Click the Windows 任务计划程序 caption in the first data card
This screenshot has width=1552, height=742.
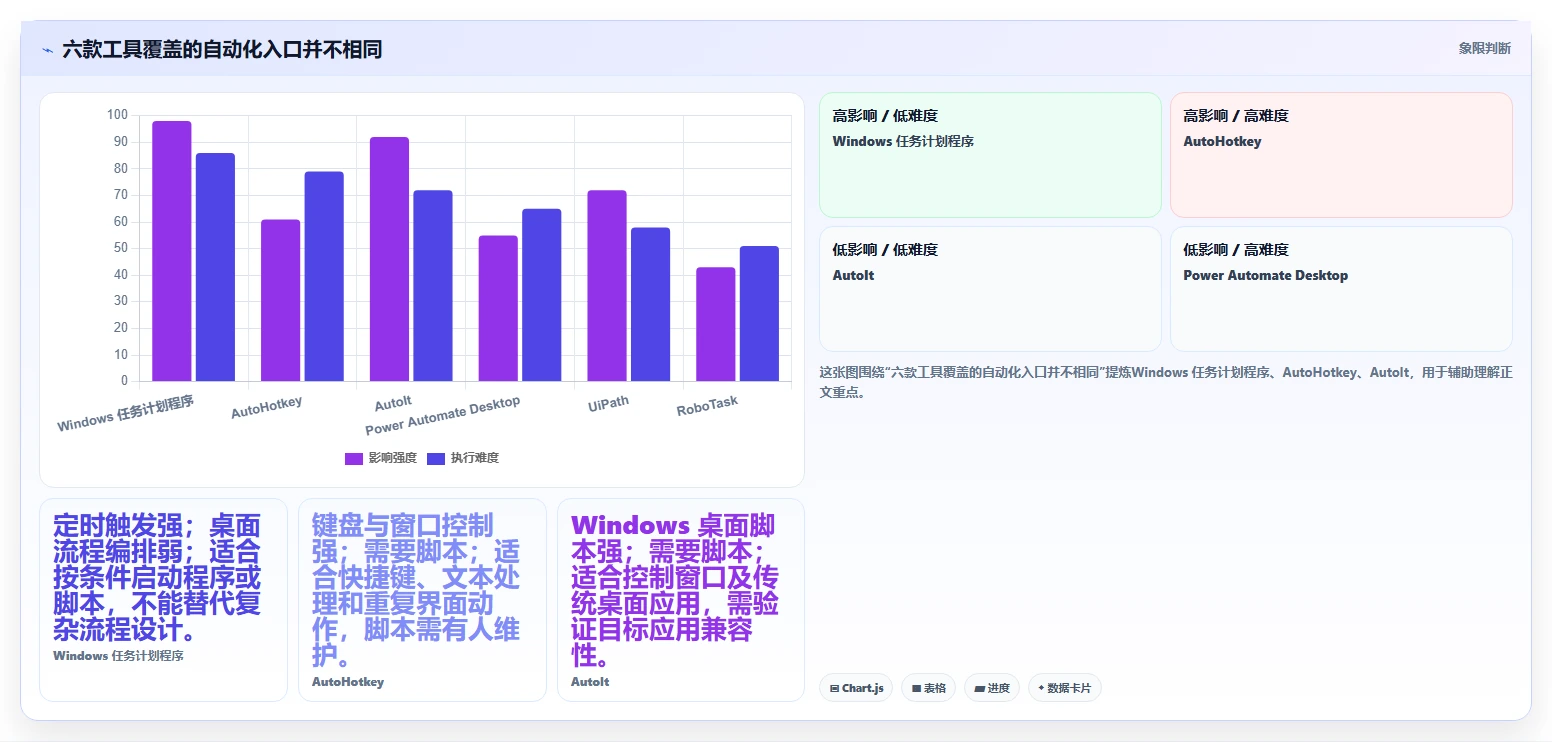(118, 656)
